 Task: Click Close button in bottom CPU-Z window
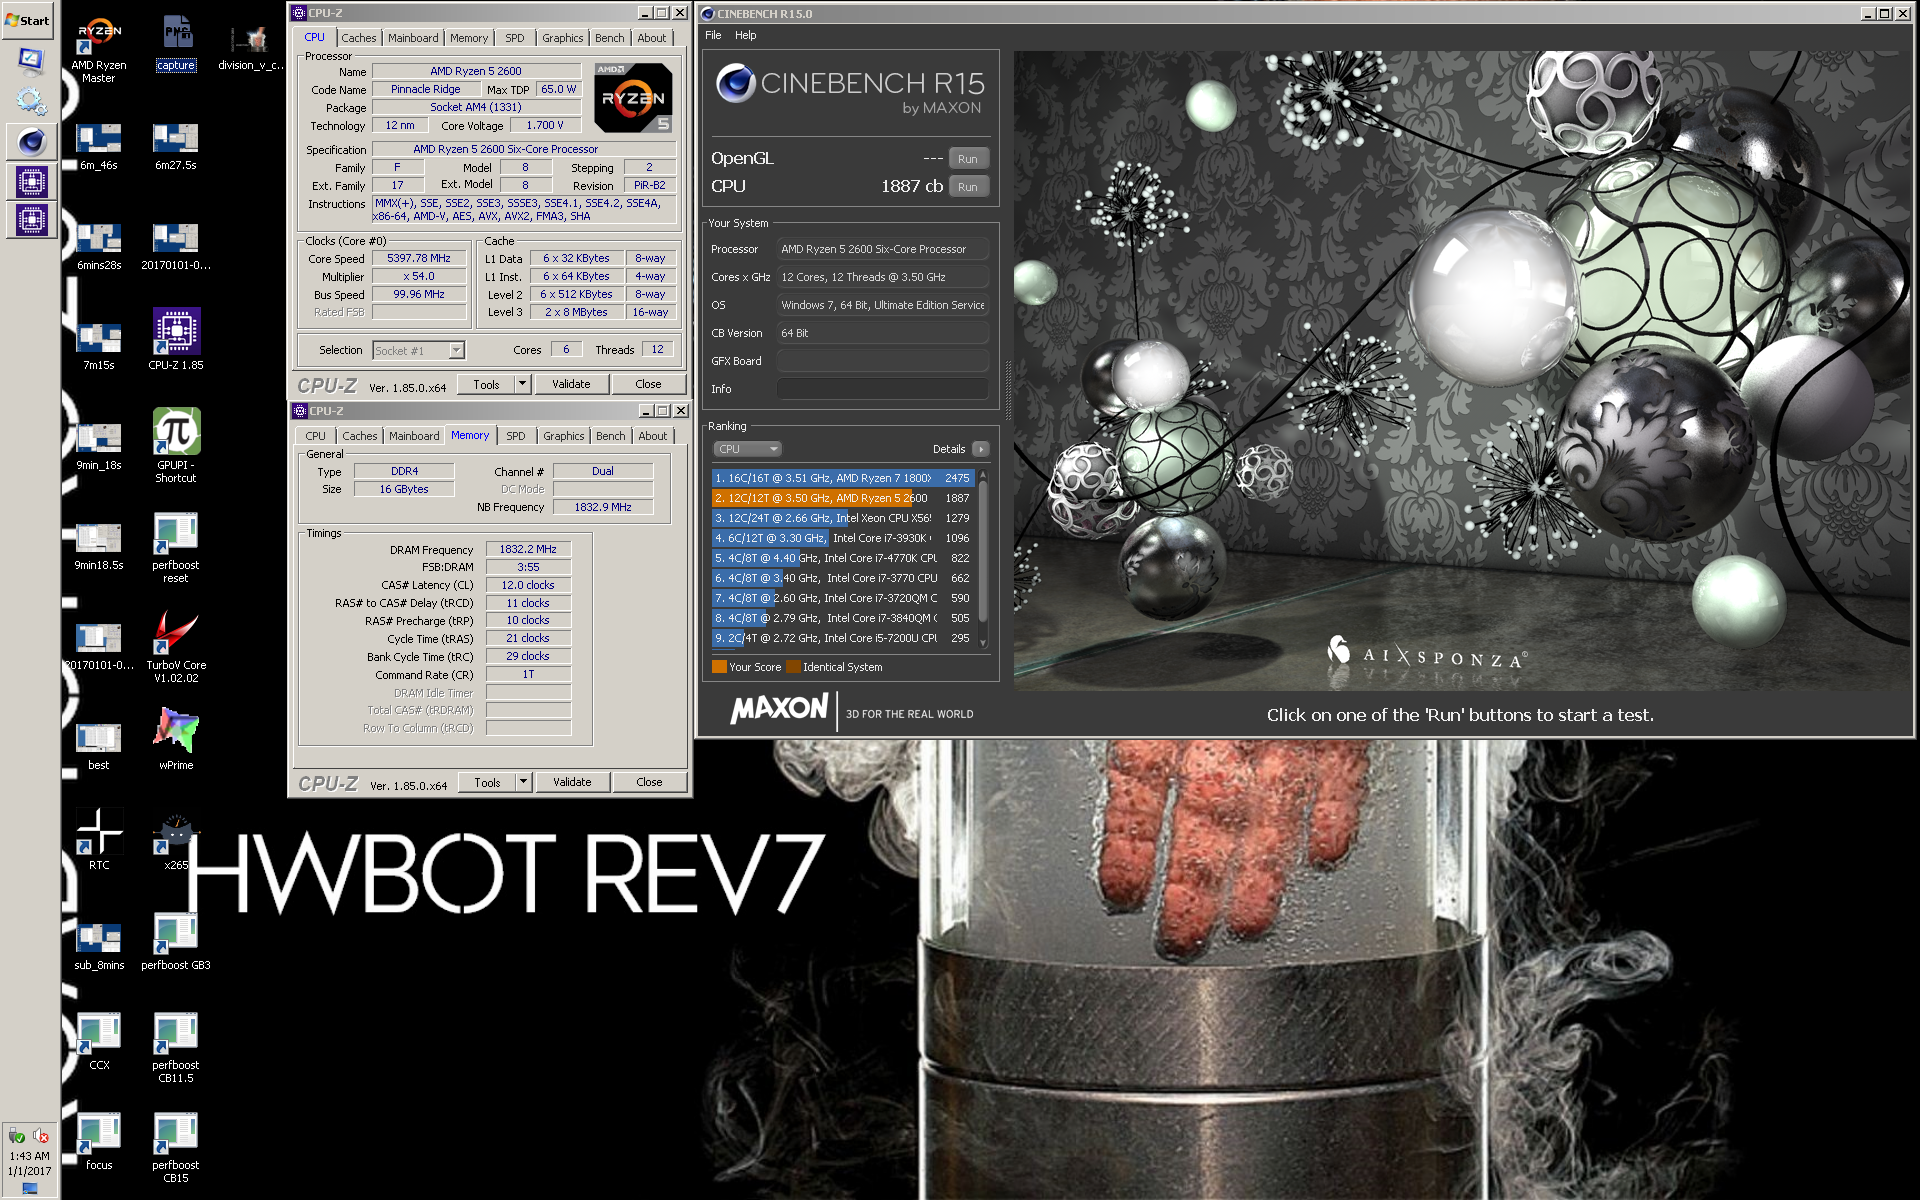(649, 782)
